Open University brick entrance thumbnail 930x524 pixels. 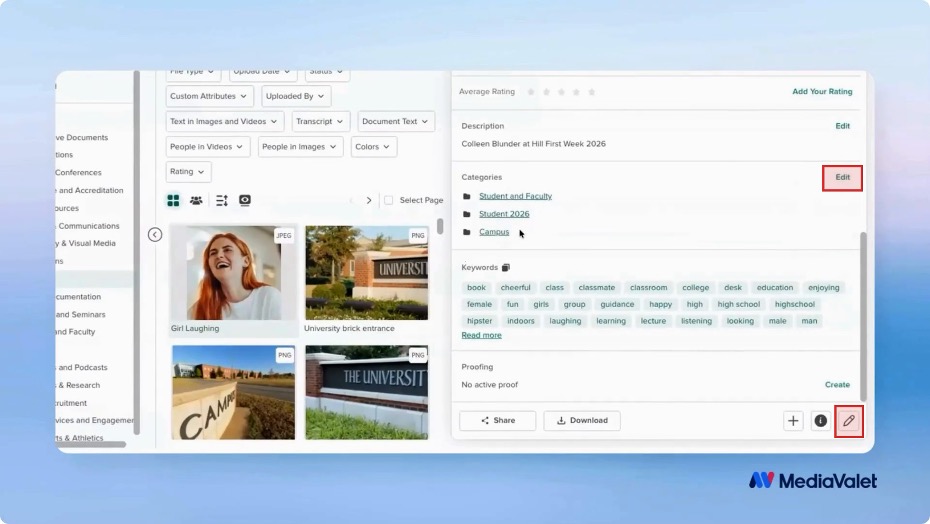(367, 273)
